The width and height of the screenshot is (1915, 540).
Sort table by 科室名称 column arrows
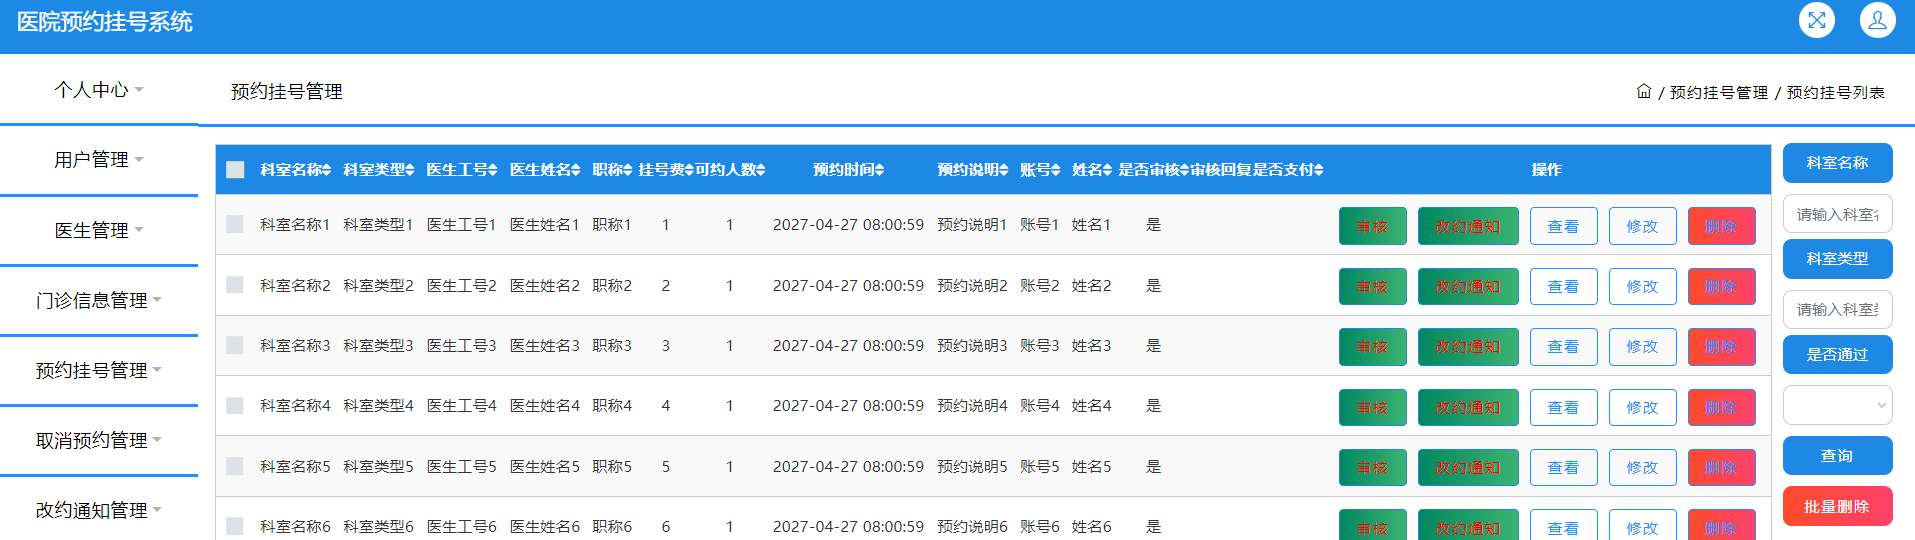[326, 170]
